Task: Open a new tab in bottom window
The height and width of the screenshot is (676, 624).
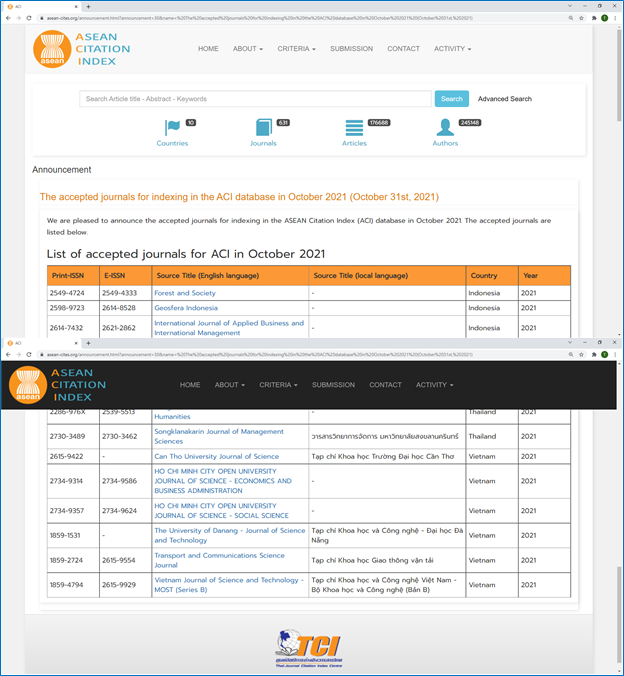Action: click(88, 343)
